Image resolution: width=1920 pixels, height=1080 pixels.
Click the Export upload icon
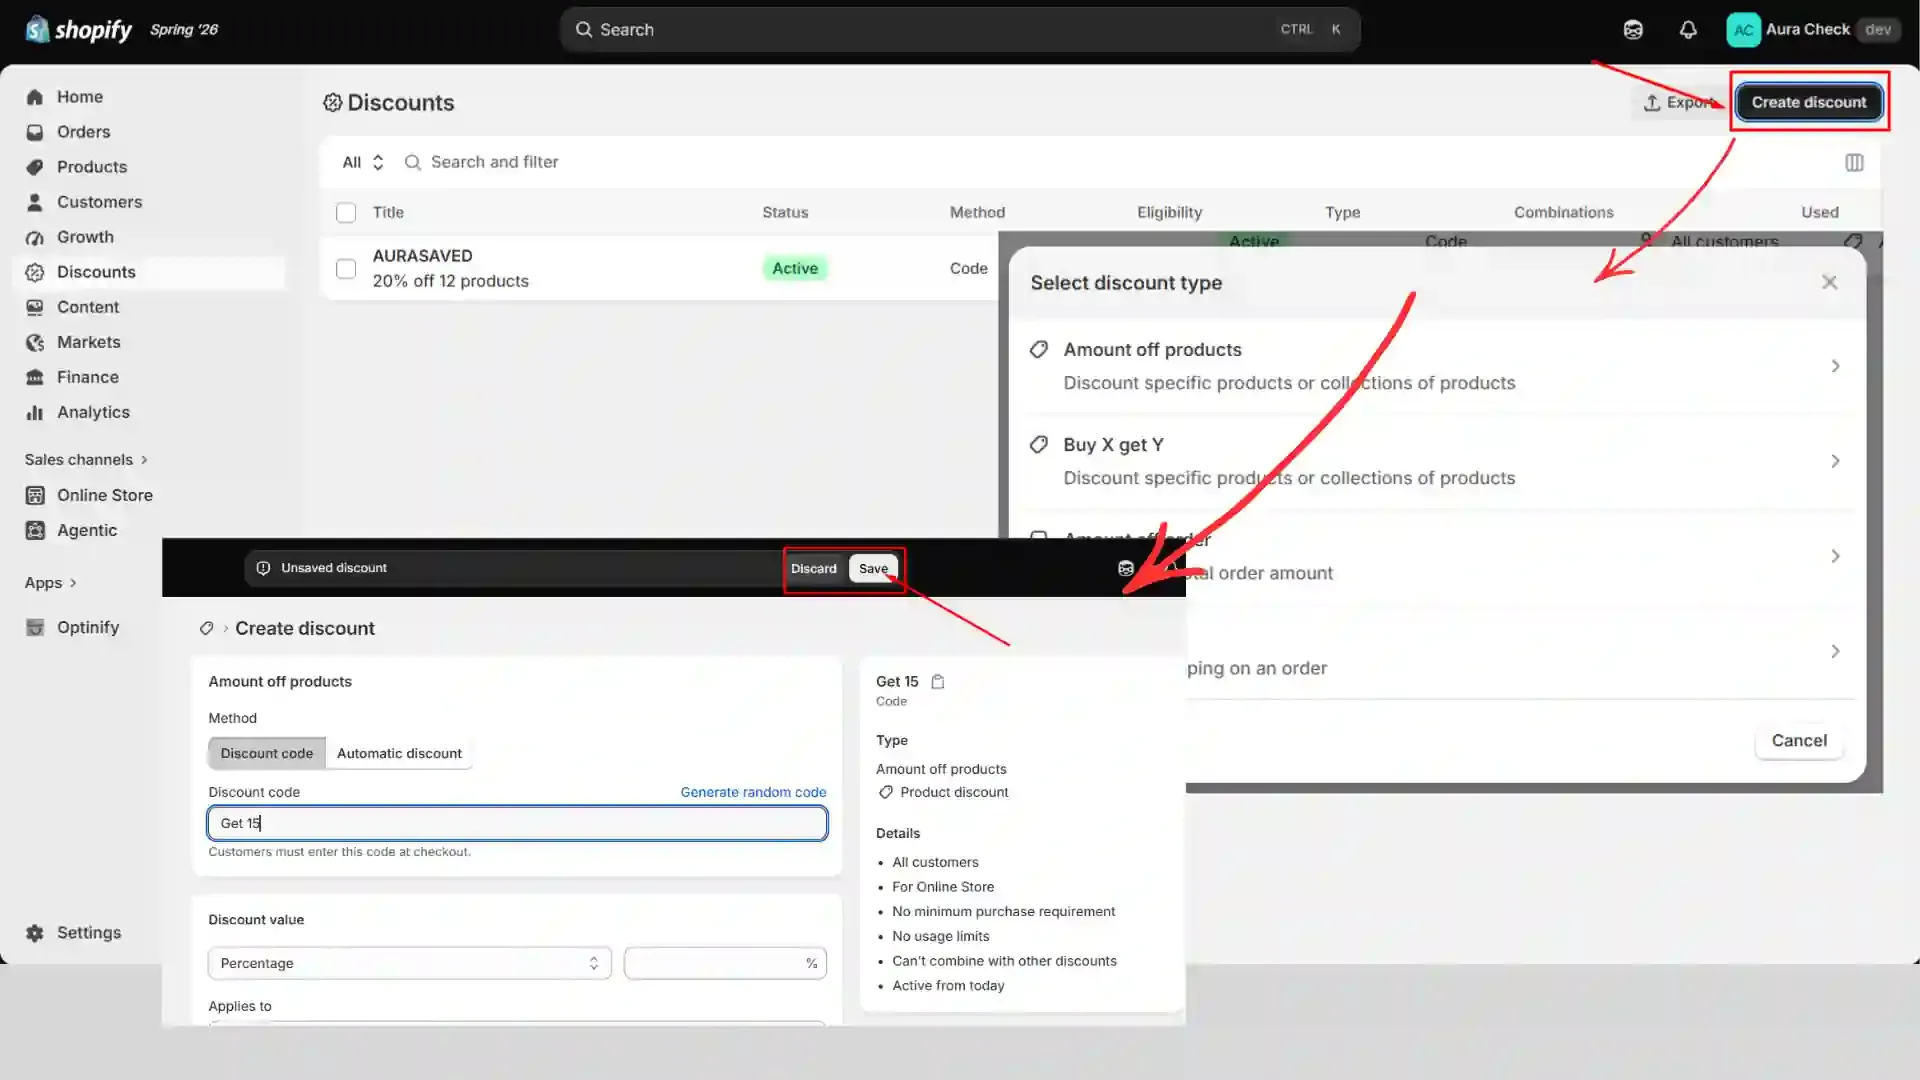(x=1652, y=103)
